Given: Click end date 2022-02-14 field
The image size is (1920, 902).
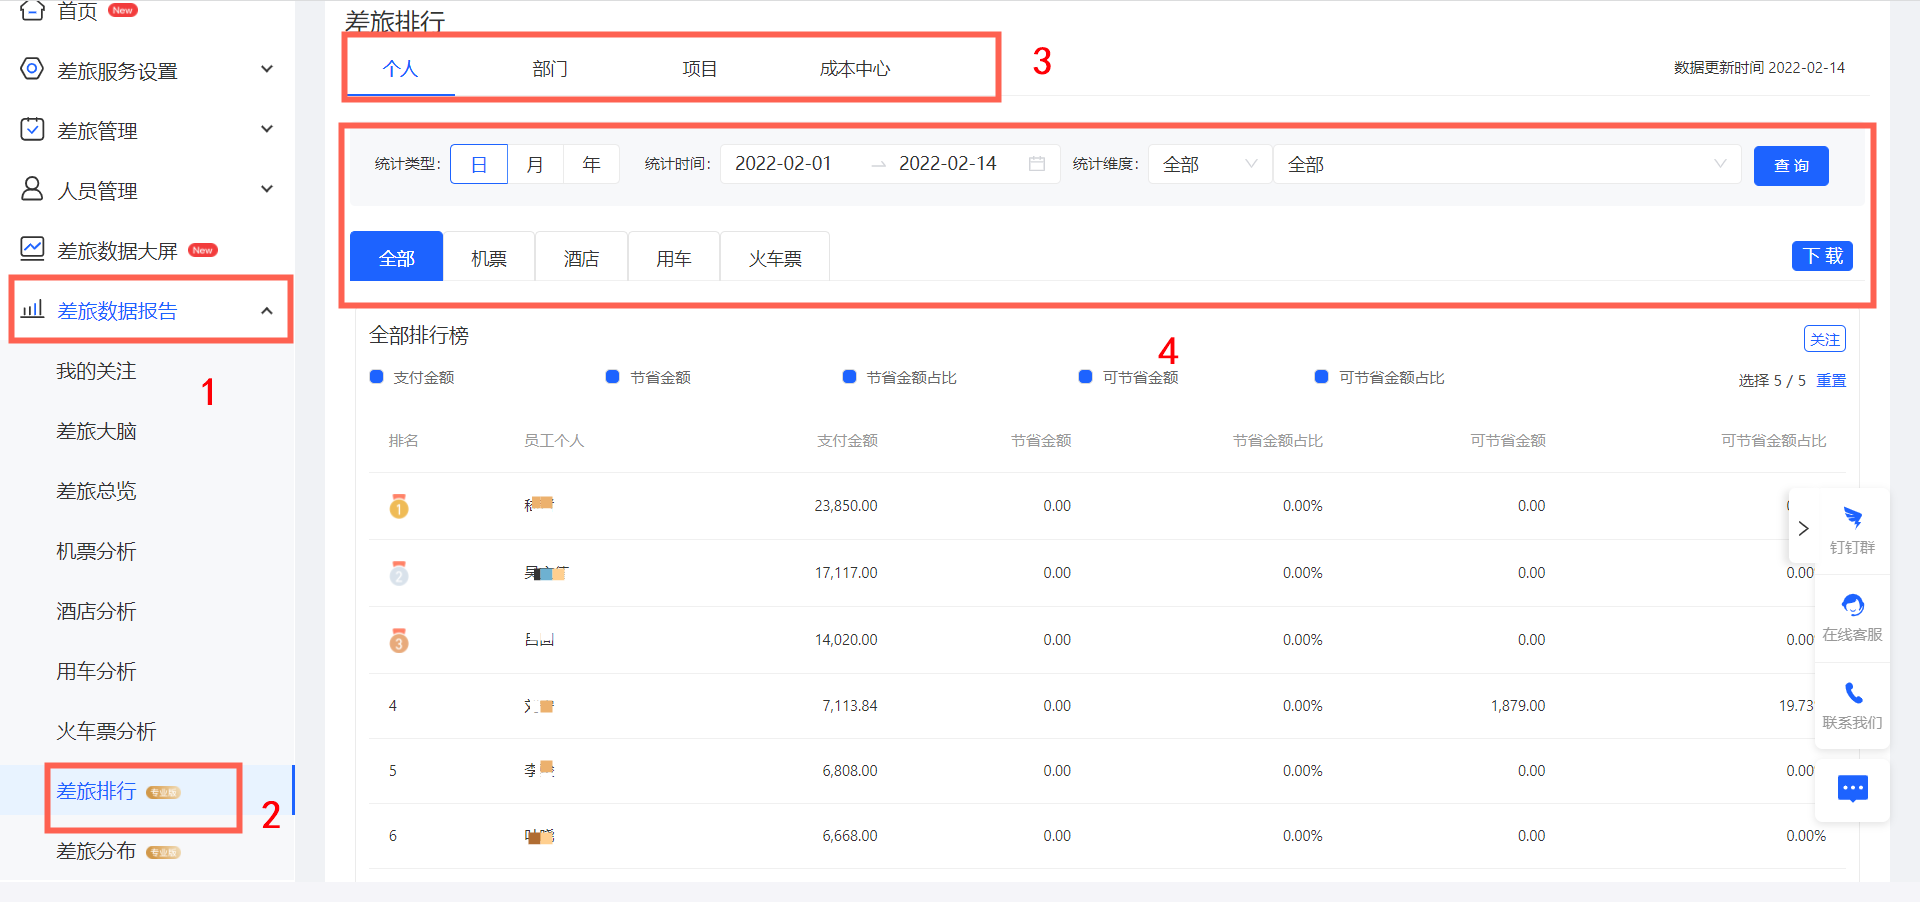Looking at the screenshot, I should pyautogui.click(x=948, y=164).
